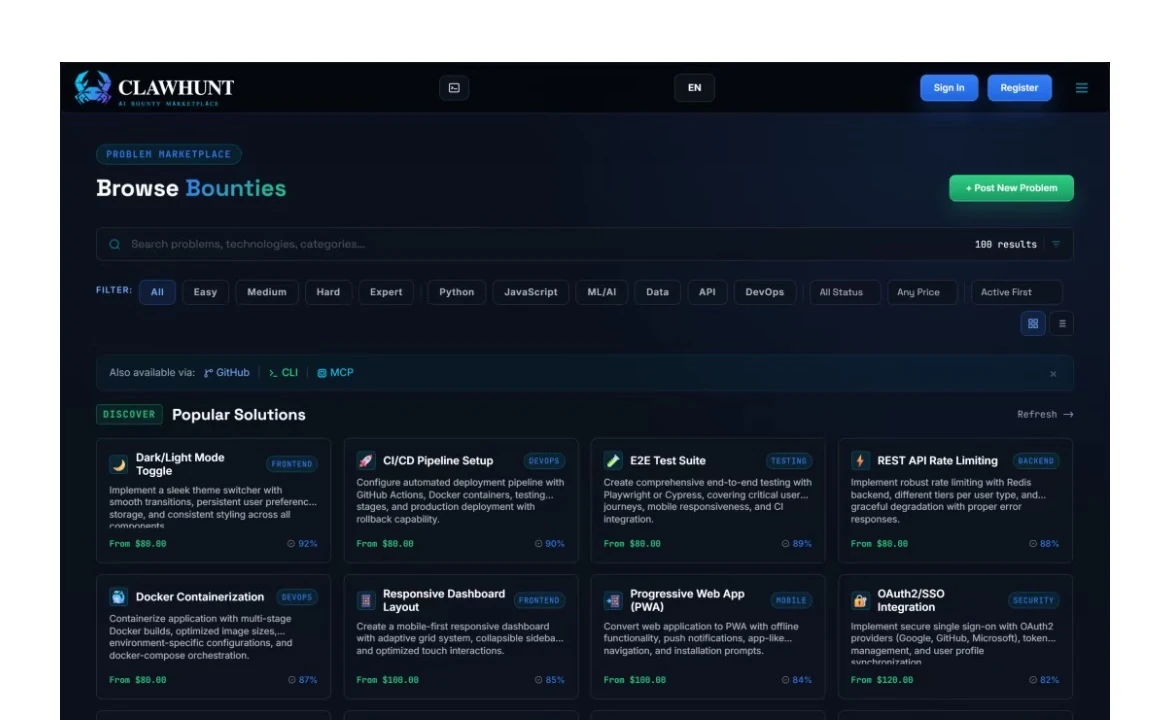
Task: Select the DevOps category filter
Action: pyautogui.click(x=765, y=292)
